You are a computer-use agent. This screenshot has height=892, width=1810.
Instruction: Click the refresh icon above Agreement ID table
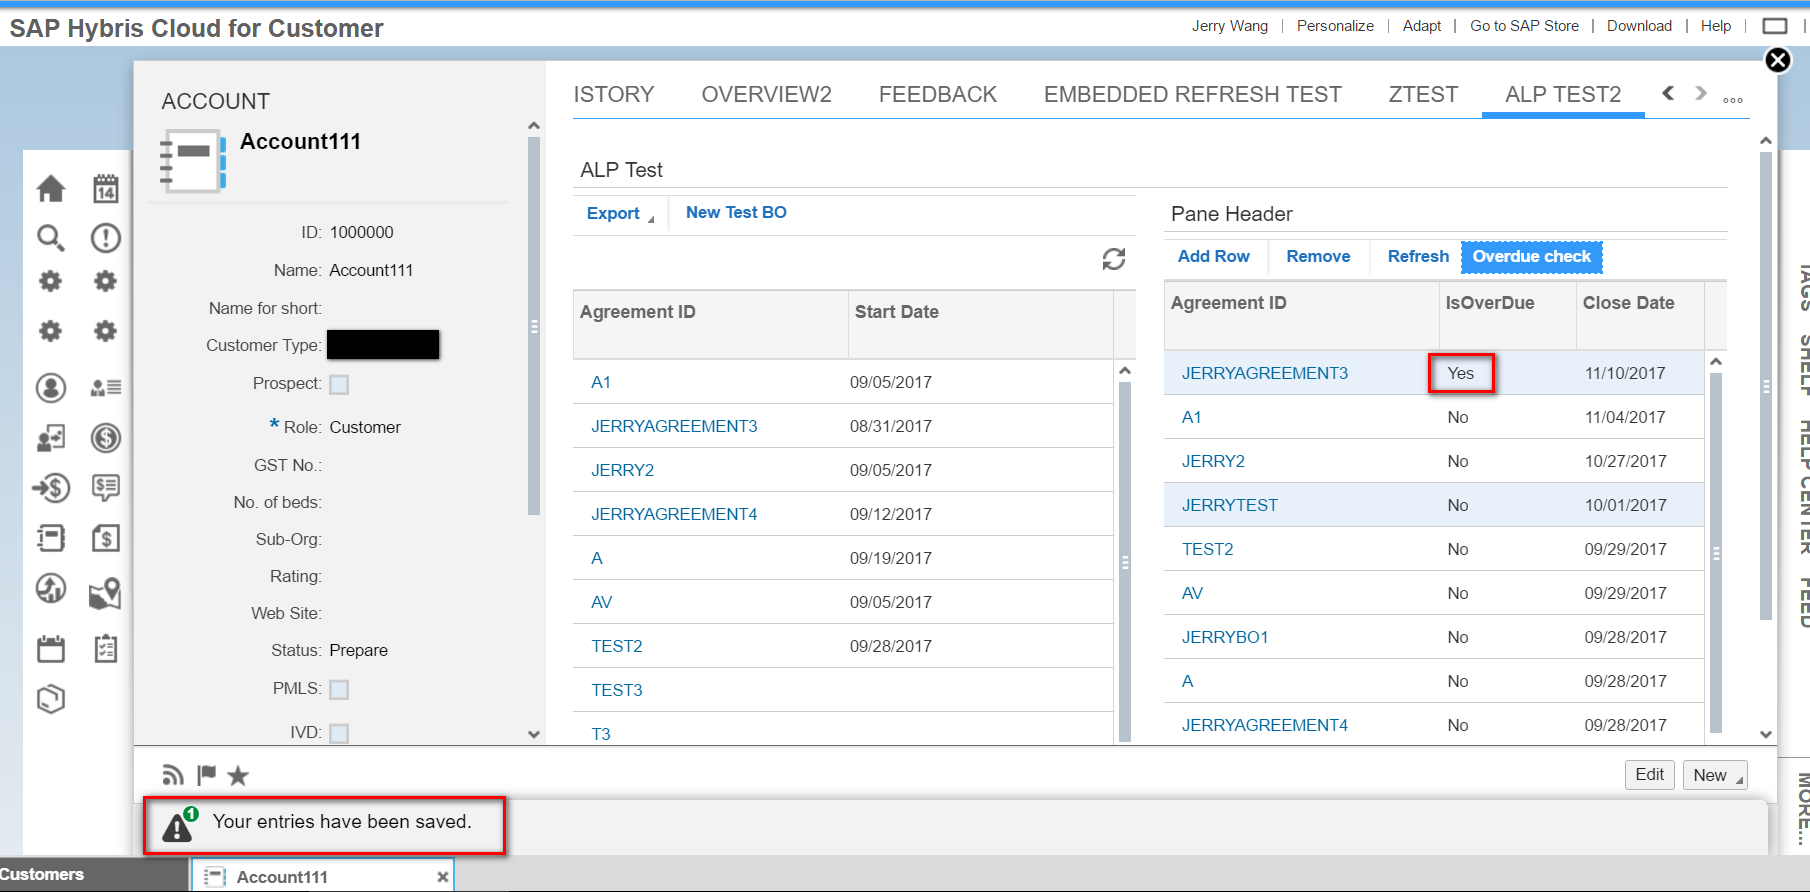[1114, 260]
